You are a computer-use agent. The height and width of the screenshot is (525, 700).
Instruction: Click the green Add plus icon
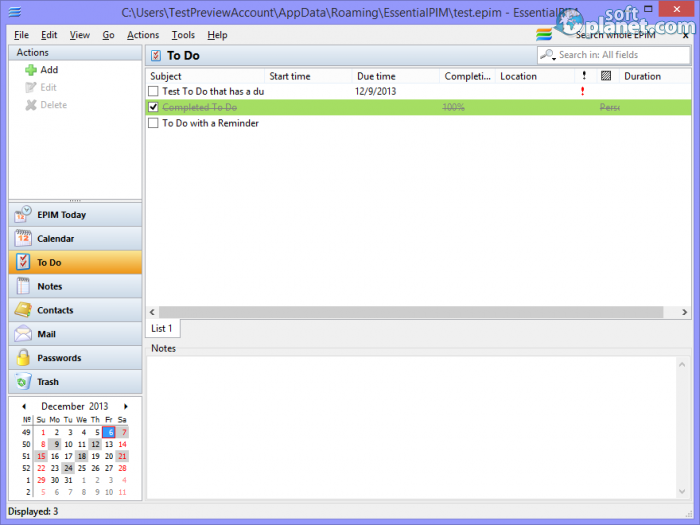(31, 70)
